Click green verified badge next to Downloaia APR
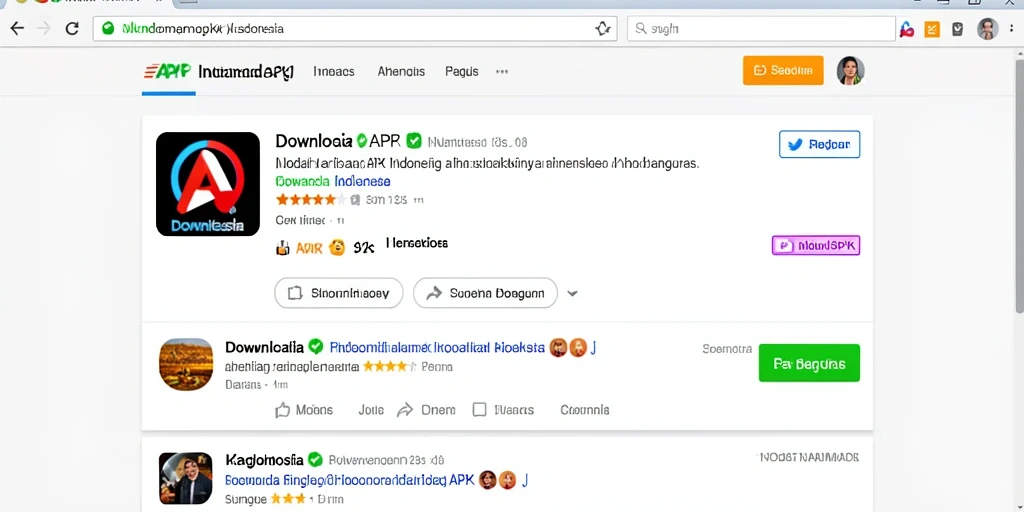 (413, 141)
